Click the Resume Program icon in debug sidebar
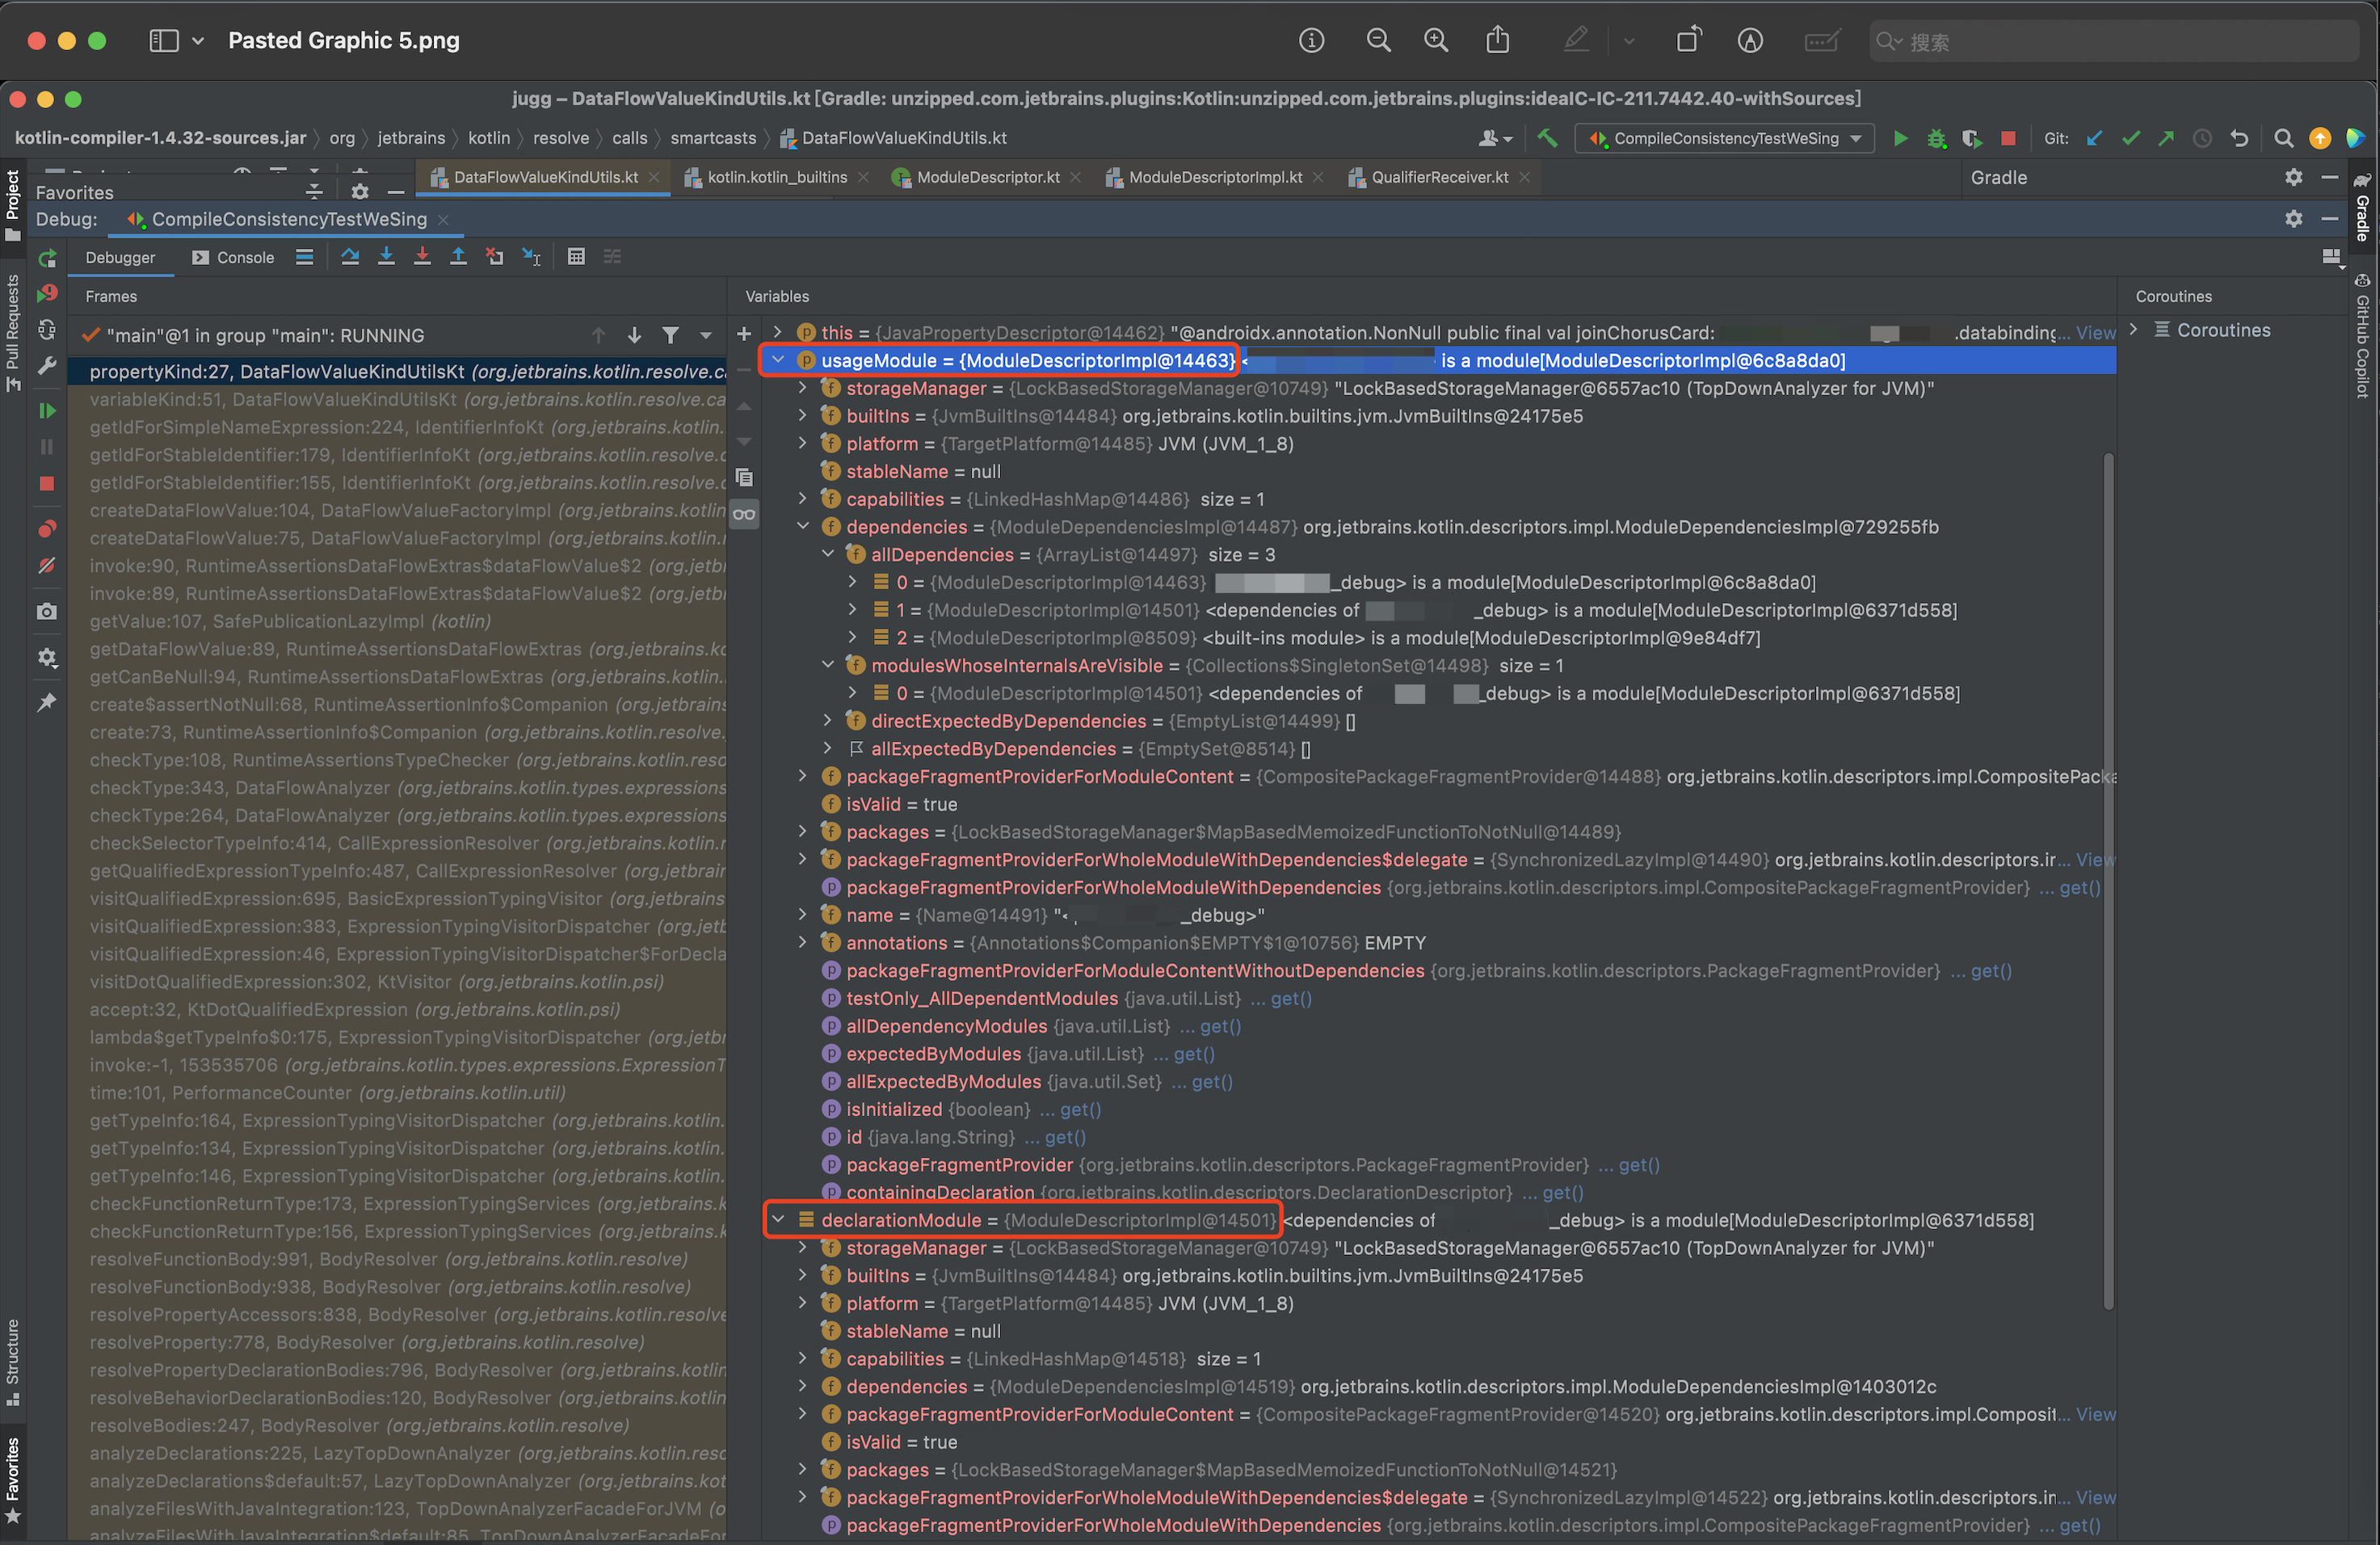 [x=47, y=411]
